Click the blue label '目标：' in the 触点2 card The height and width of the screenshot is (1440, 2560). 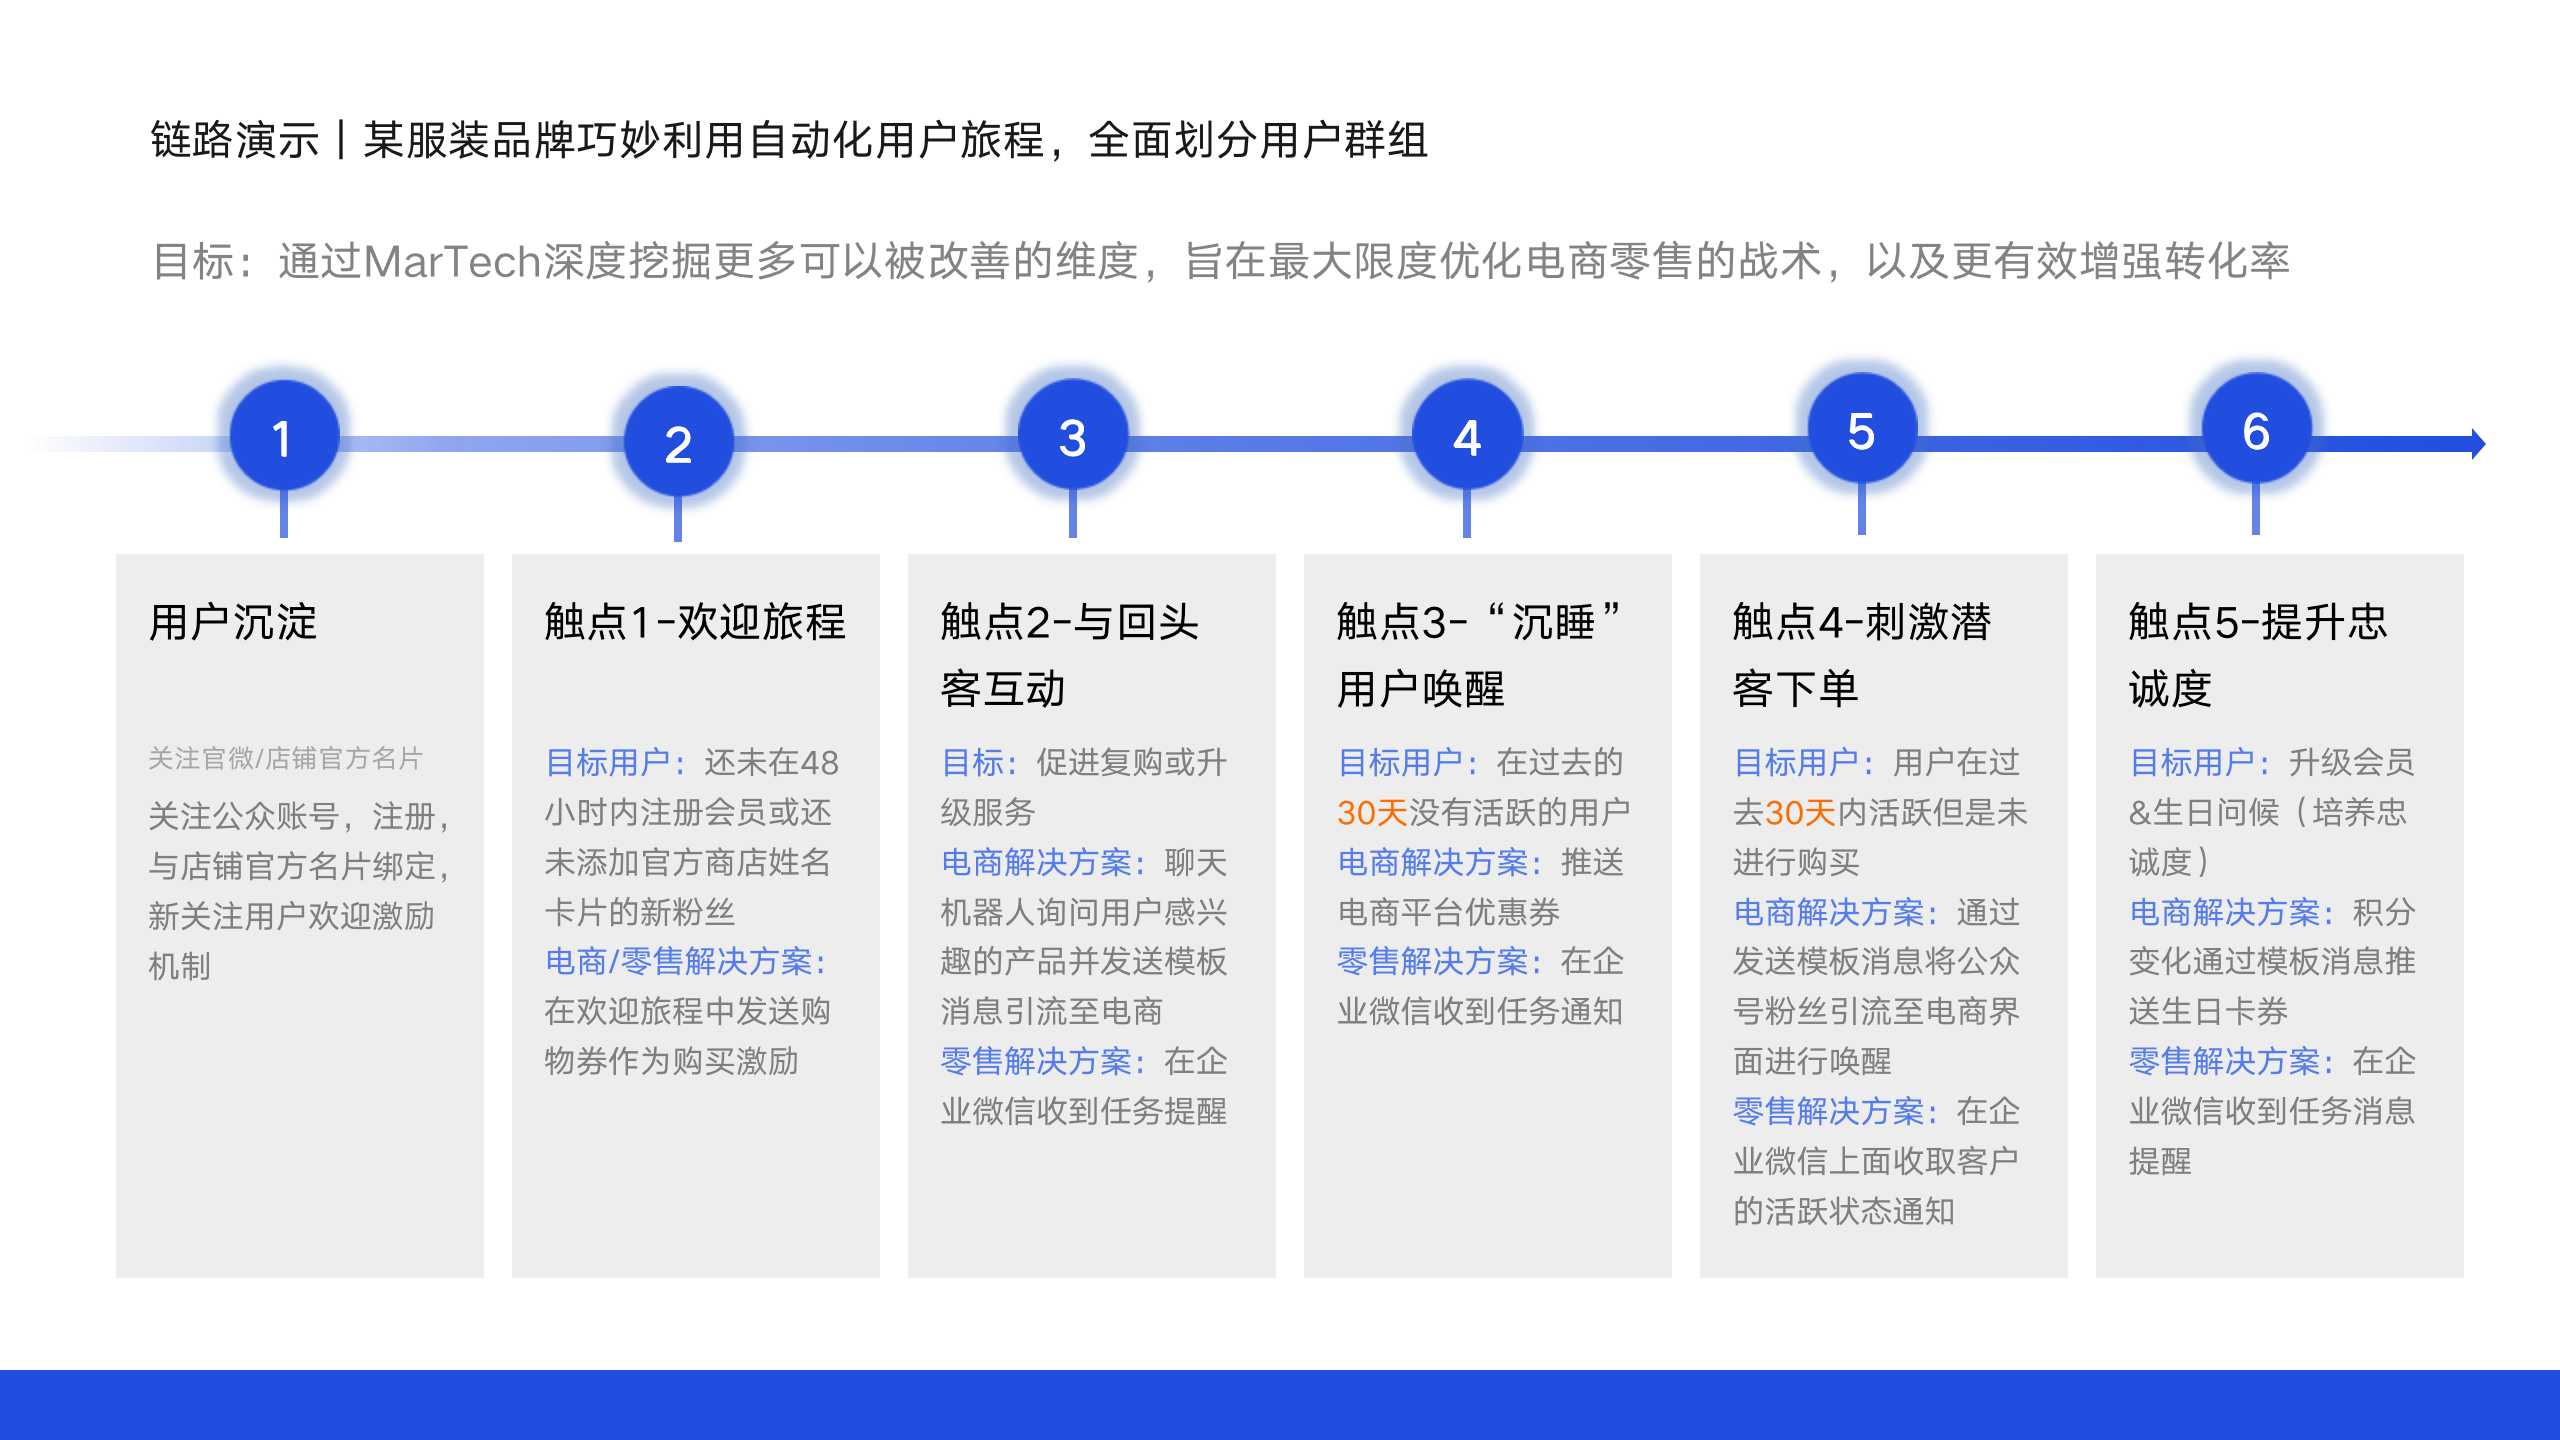(x=980, y=762)
